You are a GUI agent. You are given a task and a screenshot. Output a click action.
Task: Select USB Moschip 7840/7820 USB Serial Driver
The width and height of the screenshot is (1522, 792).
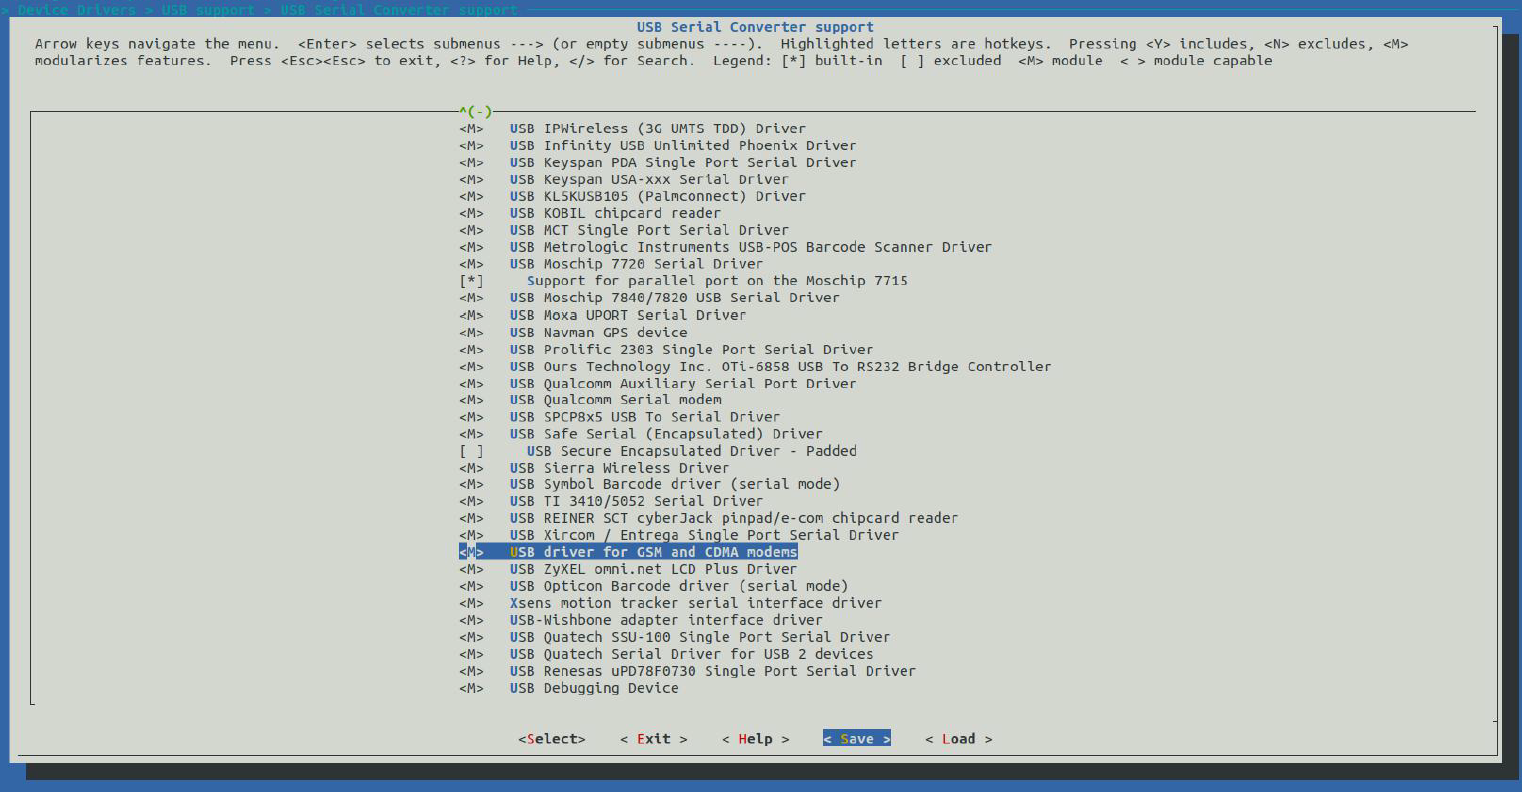(x=674, y=298)
